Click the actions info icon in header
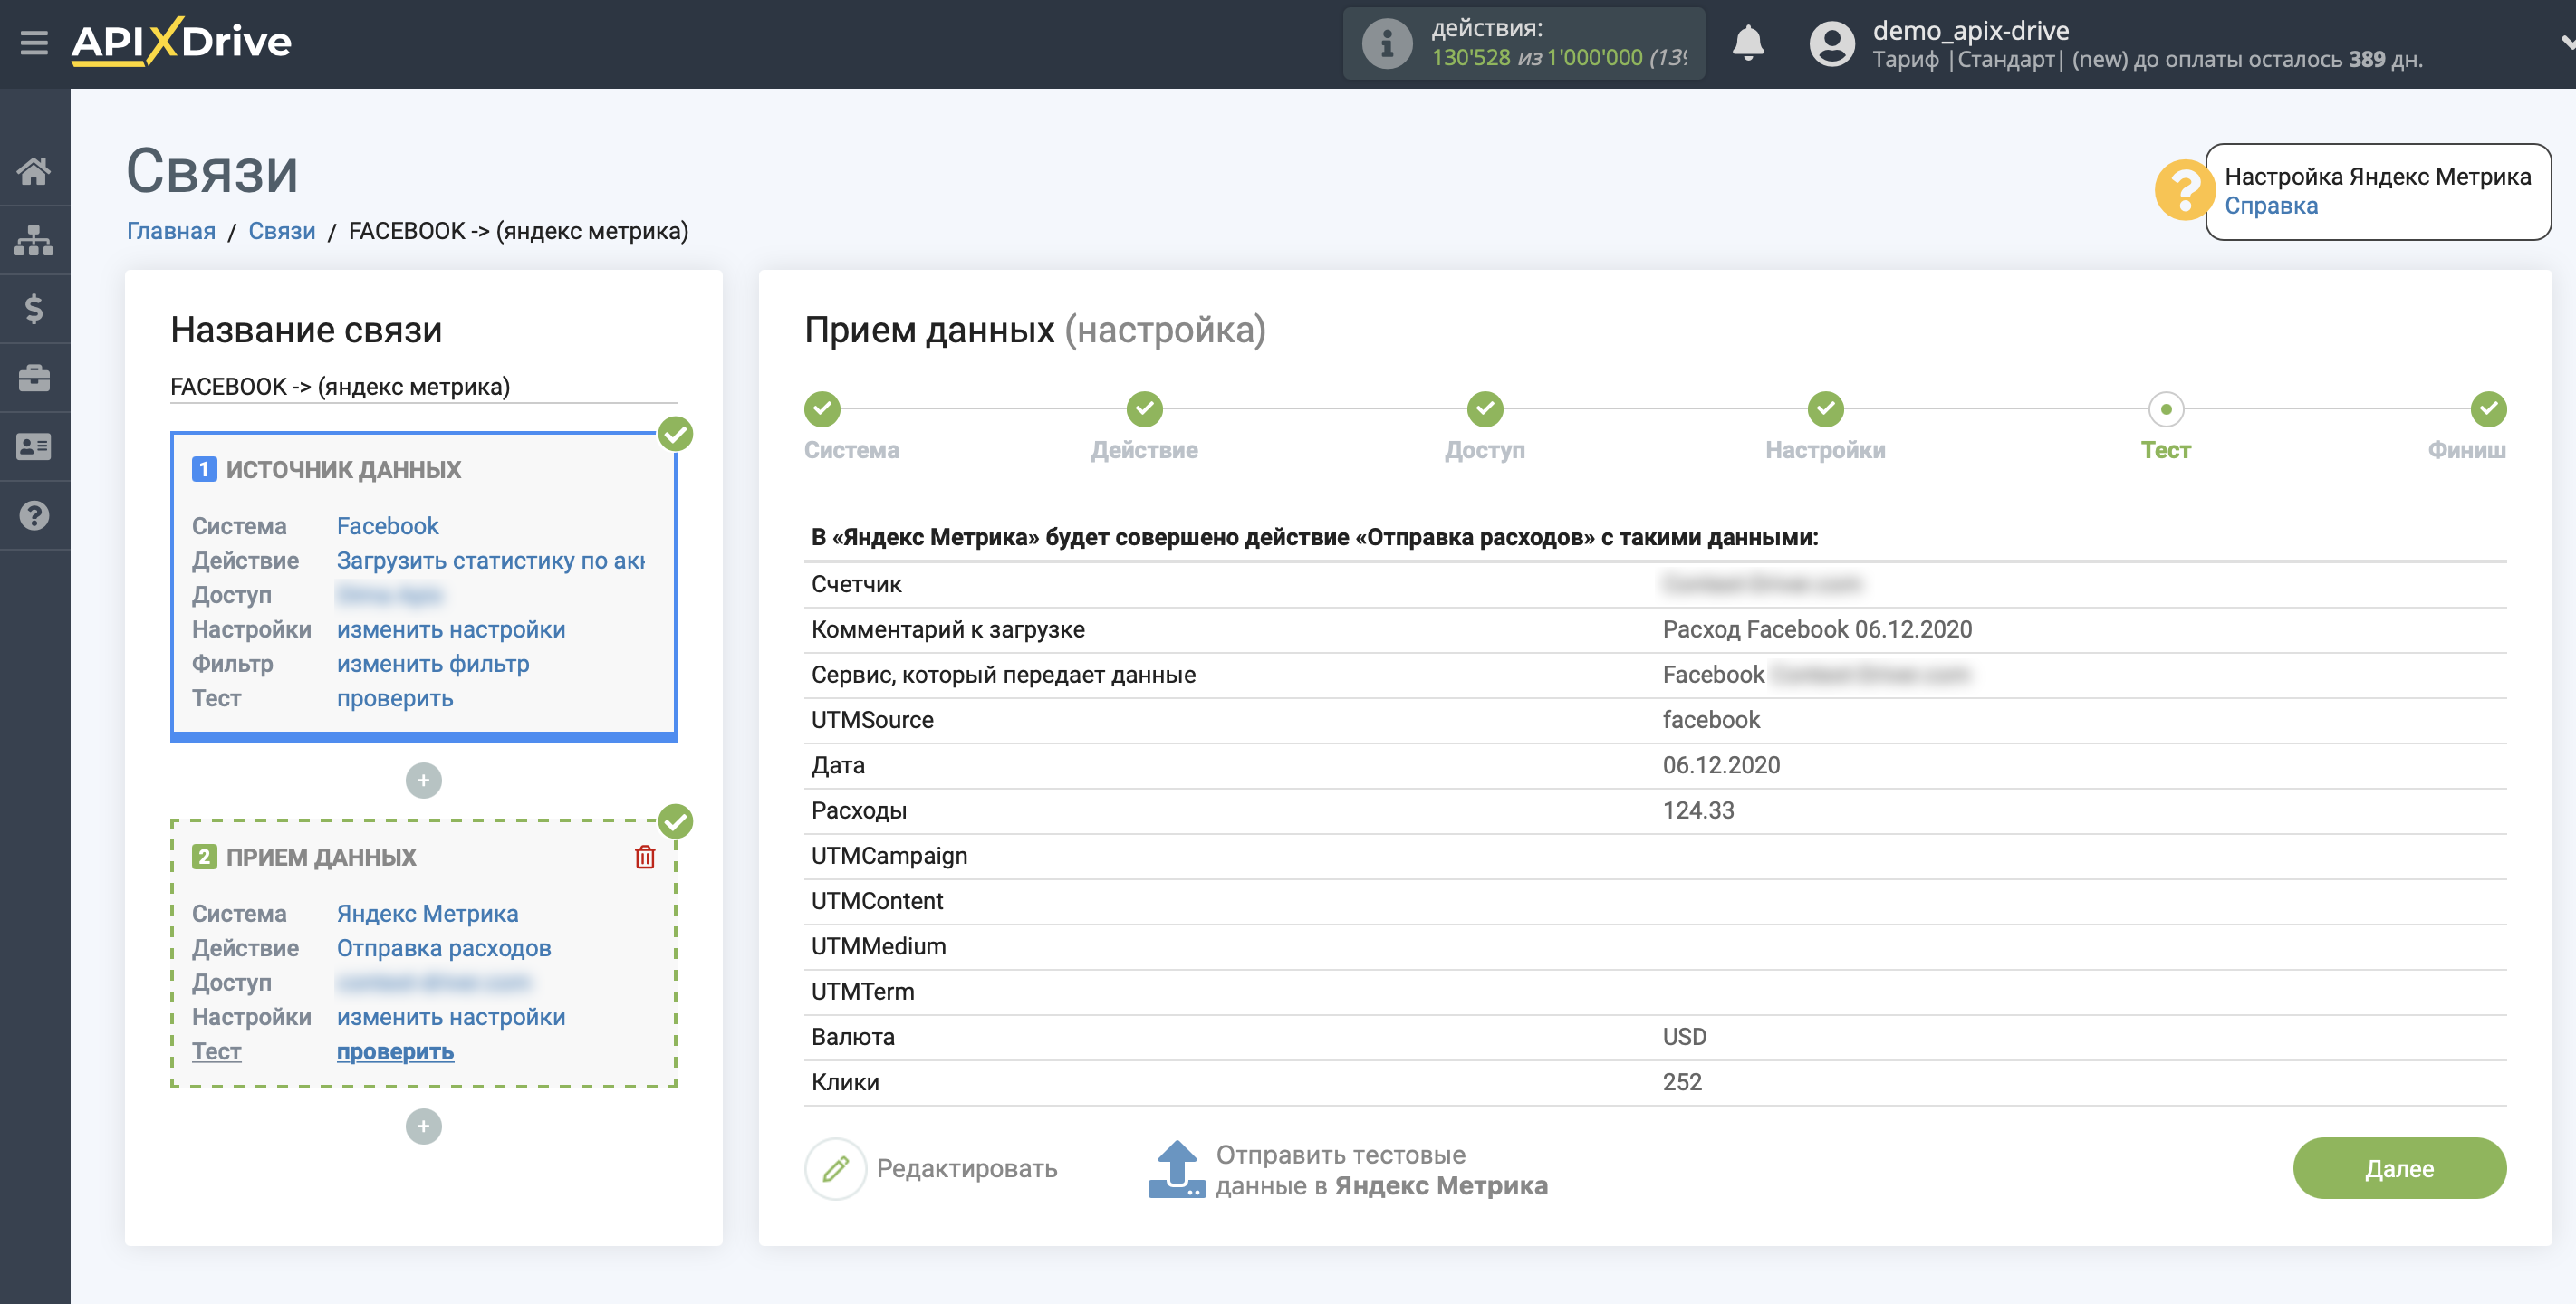Viewport: 2576px width, 1304px height. coord(1386,43)
